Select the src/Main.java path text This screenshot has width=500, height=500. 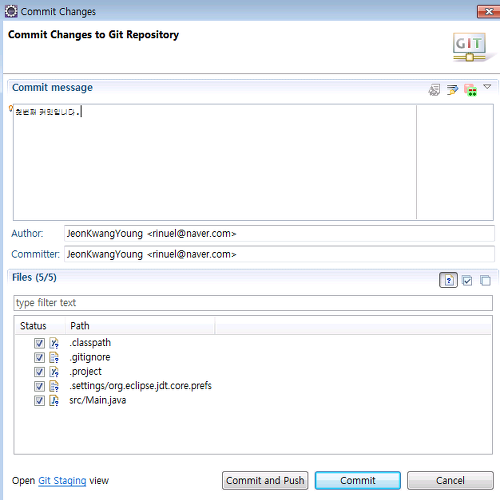[98, 400]
